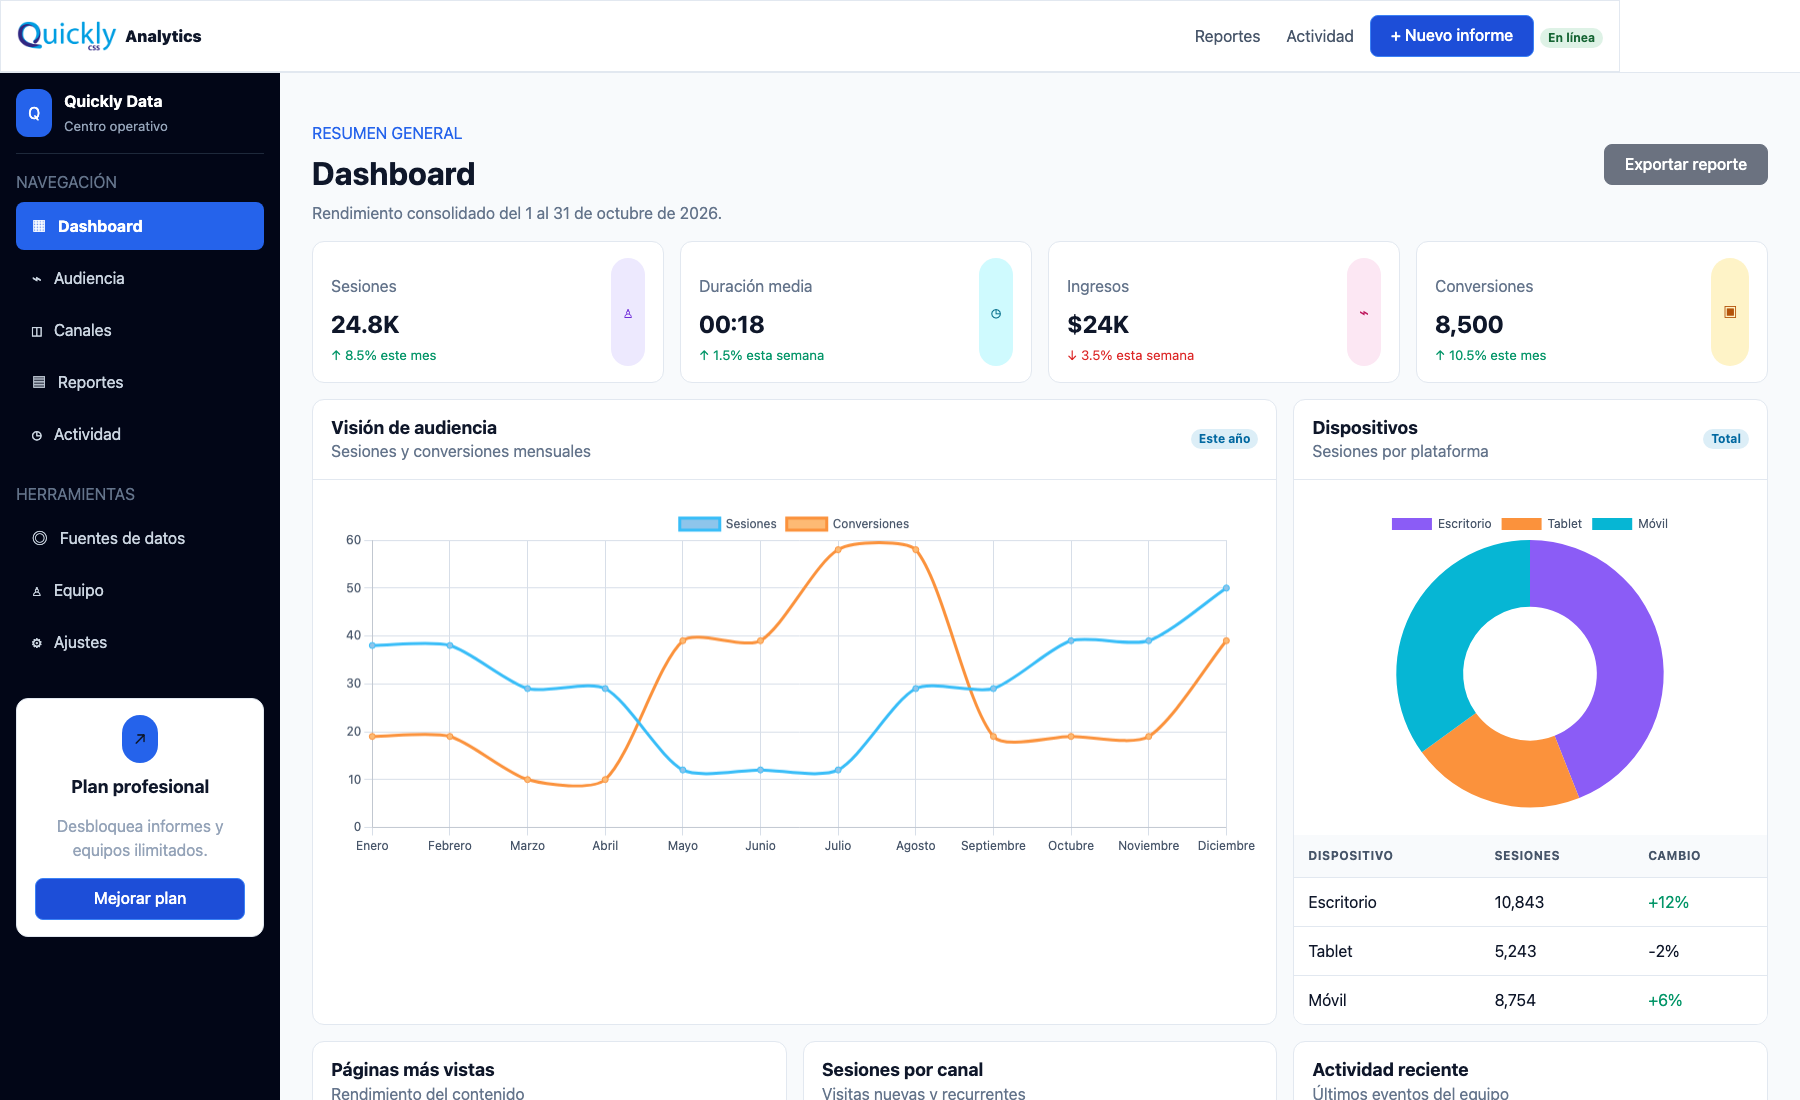The image size is (1800, 1100).
Task: Click the Ingresos card pink icon
Action: point(1364,312)
